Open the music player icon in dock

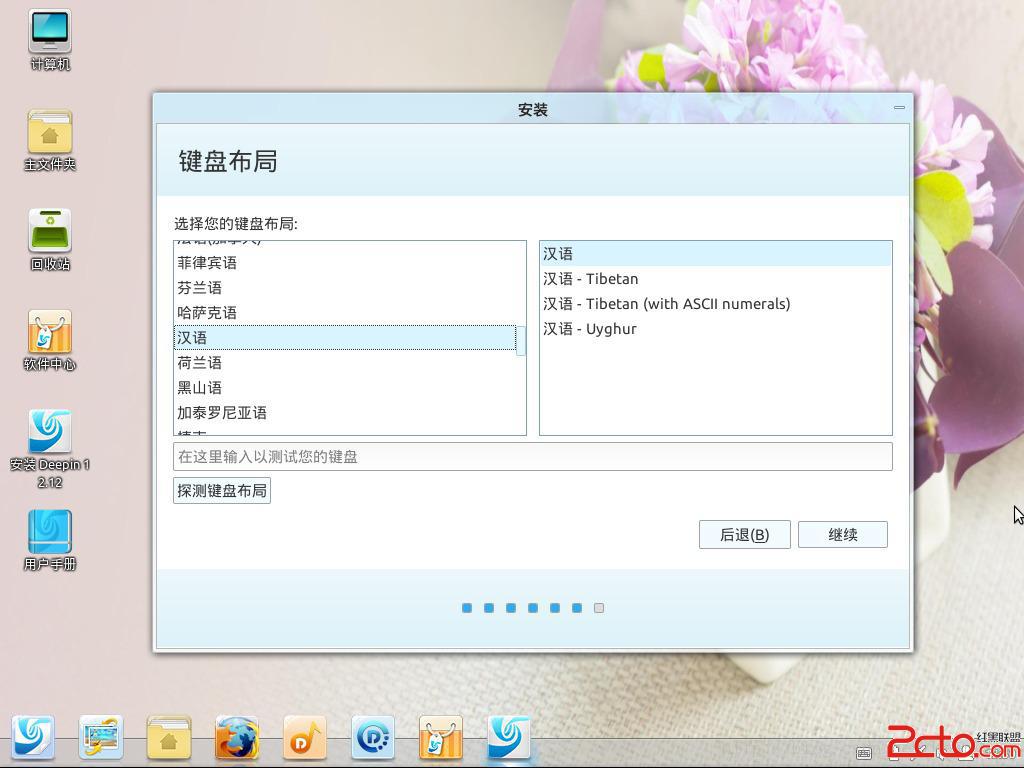coord(304,737)
